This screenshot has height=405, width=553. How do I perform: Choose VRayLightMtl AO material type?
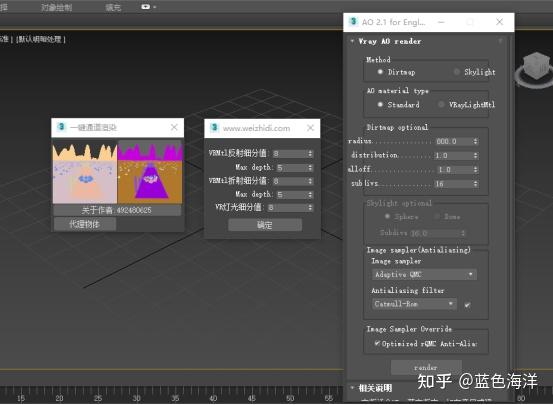point(441,104)
